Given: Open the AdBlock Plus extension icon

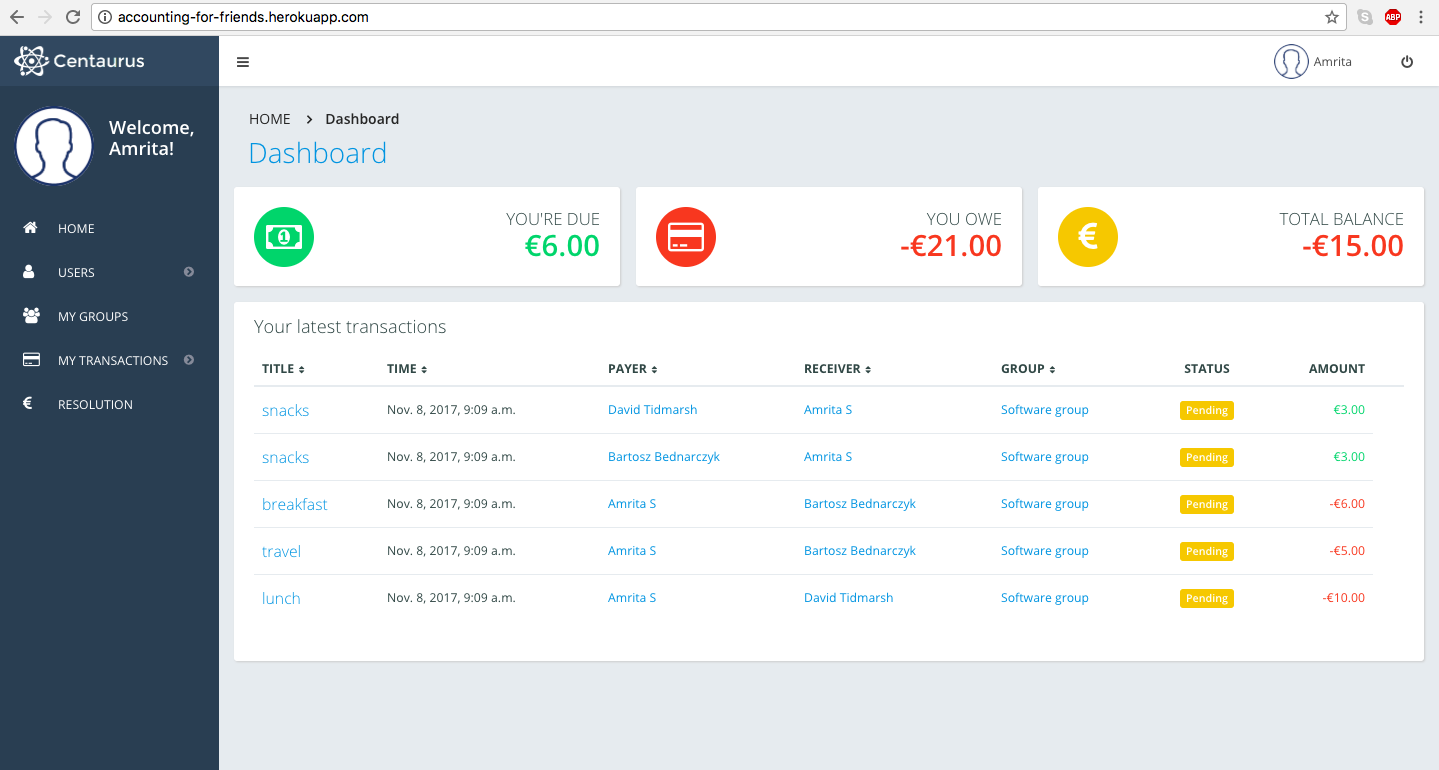Looking at the screenshot, I should pos(1393,17).
